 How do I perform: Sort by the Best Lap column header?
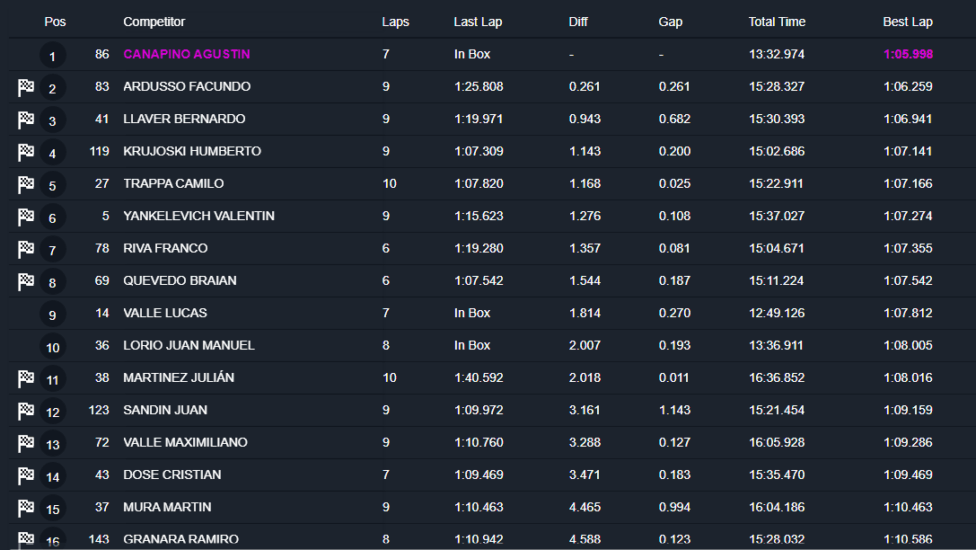pyautogui.click(x=907, y=22)
